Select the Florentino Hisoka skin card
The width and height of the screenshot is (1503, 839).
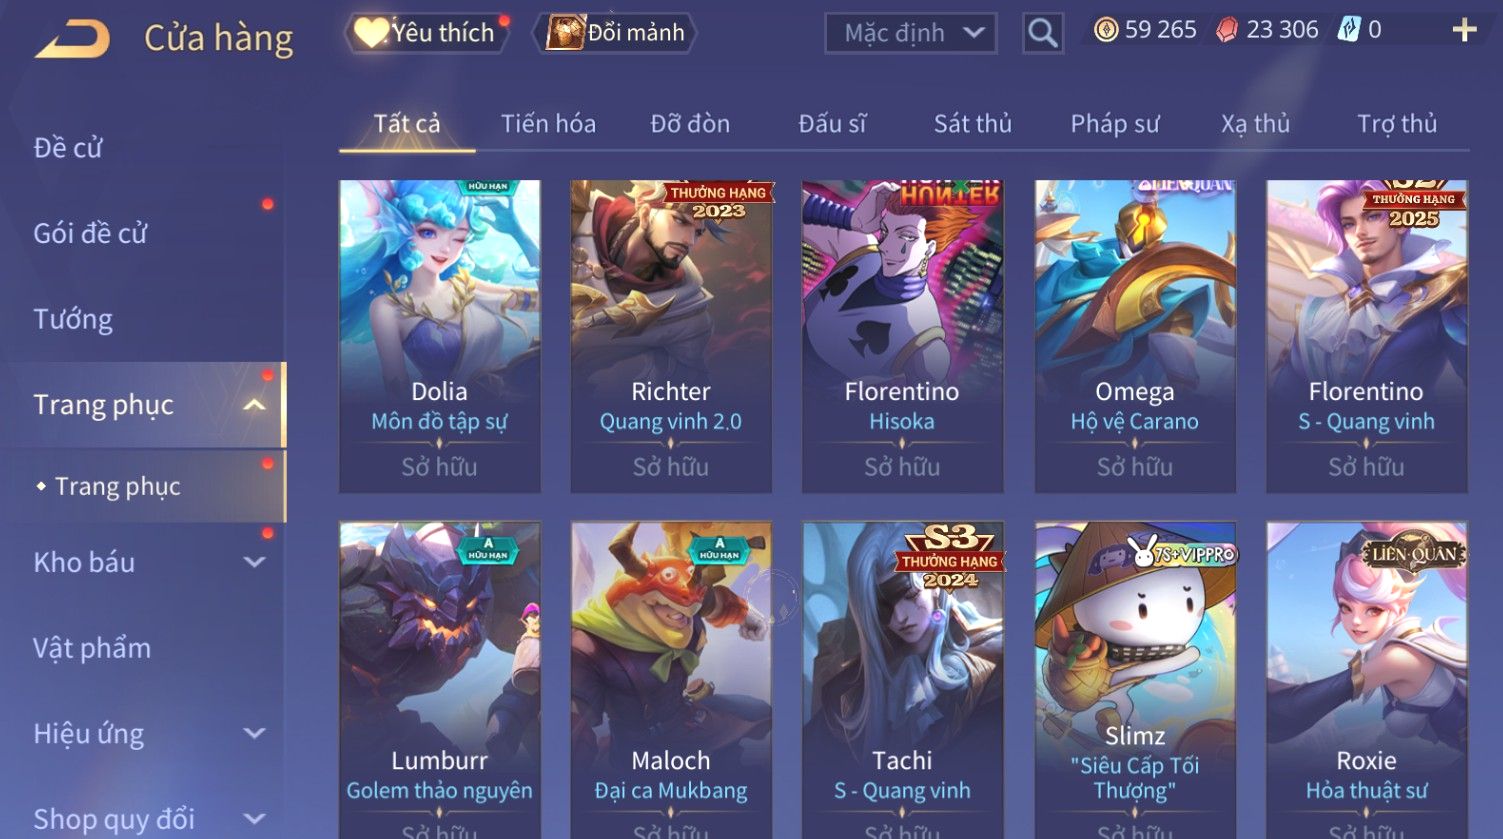click(902, 336)
